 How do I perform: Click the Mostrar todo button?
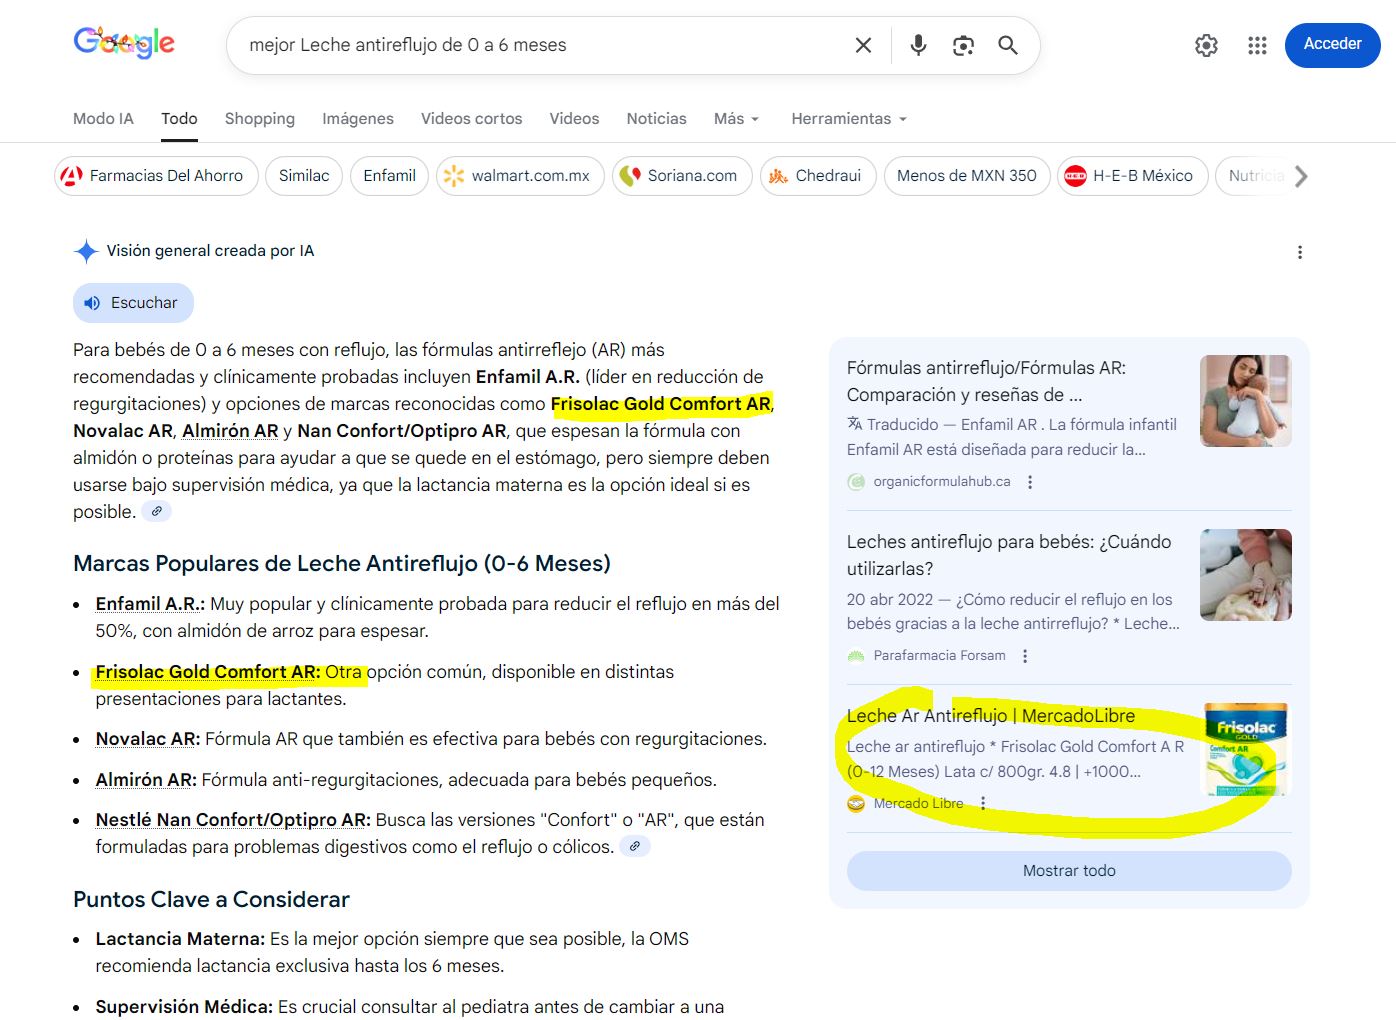pos(1069,871)
